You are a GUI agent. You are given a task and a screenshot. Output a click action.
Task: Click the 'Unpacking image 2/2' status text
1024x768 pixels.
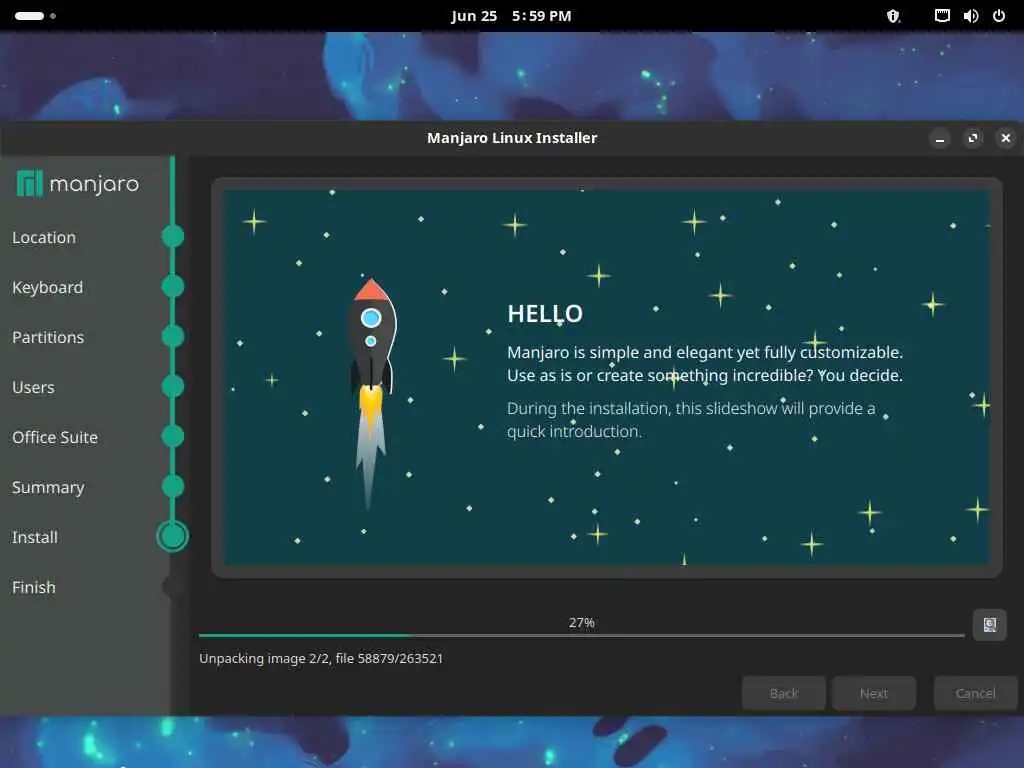click(x=321, y=658)
